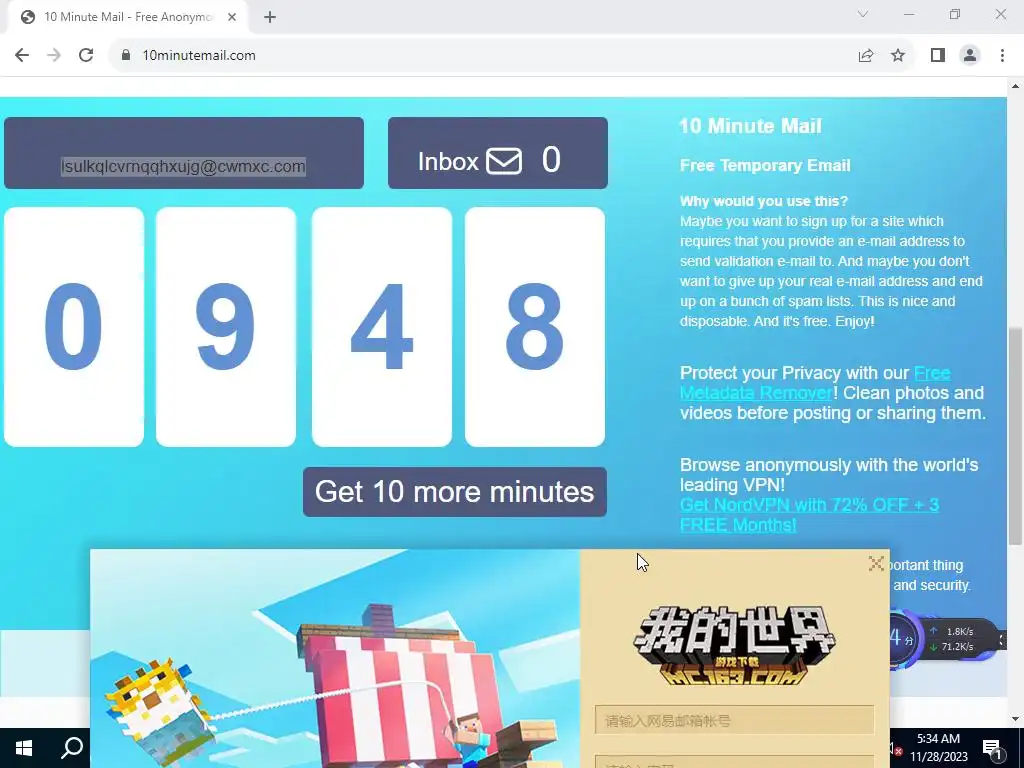
Task: Click the leading 0 timer card
Action: [74, 327]
